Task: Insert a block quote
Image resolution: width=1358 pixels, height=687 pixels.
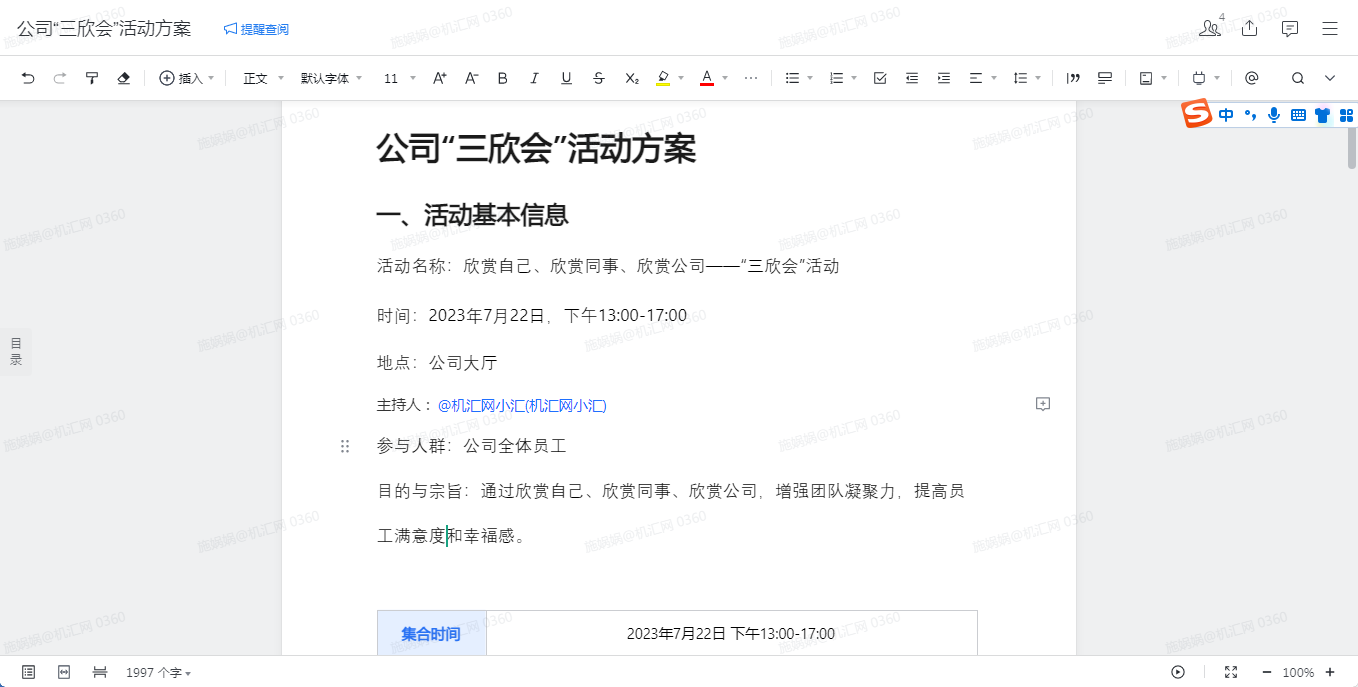Action: pyautogui.click(x=1074, y=78)
